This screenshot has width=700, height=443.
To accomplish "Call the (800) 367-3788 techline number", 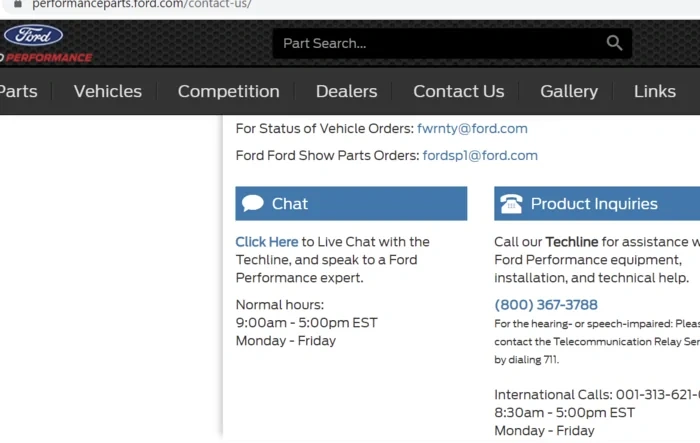I will point(546,305).
